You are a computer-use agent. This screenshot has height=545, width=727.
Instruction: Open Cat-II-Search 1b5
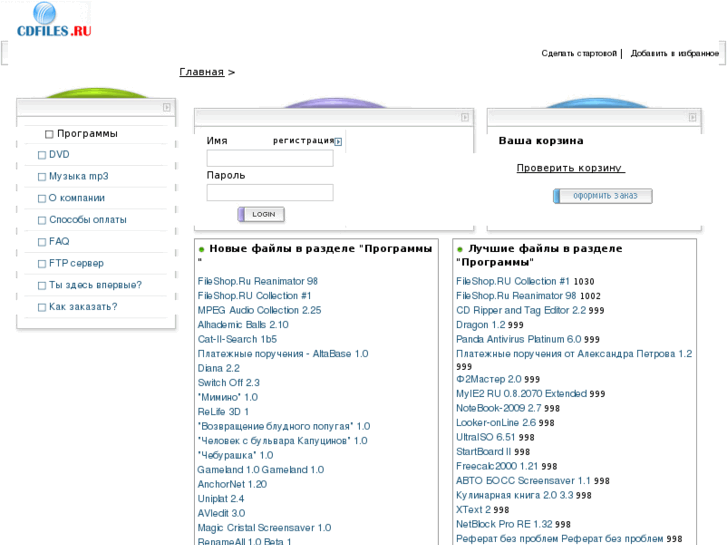coord(237,339)
